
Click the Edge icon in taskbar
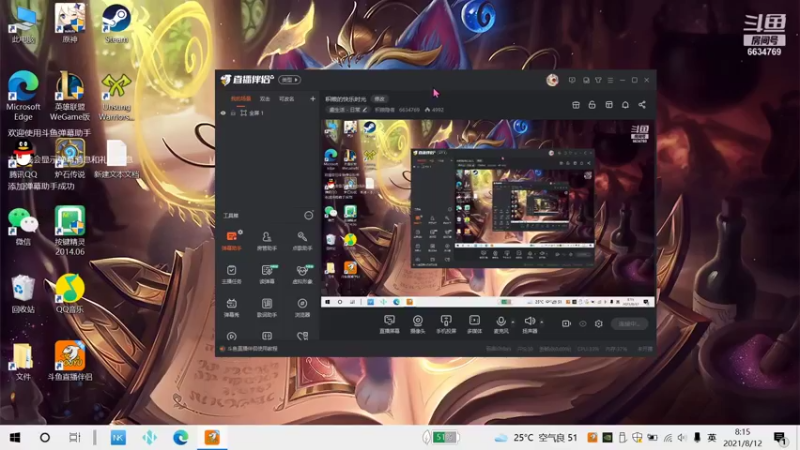(180, 438)
